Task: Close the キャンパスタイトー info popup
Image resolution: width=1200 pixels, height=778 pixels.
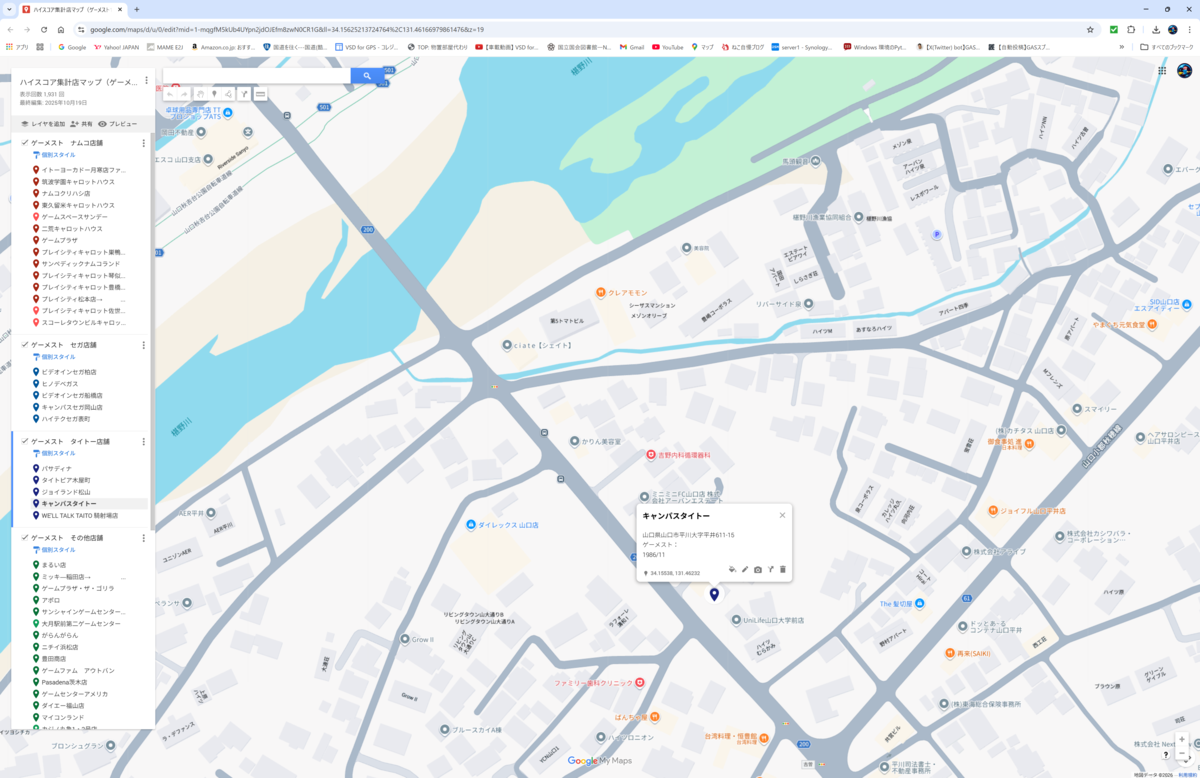Action: tap(782, 515)
